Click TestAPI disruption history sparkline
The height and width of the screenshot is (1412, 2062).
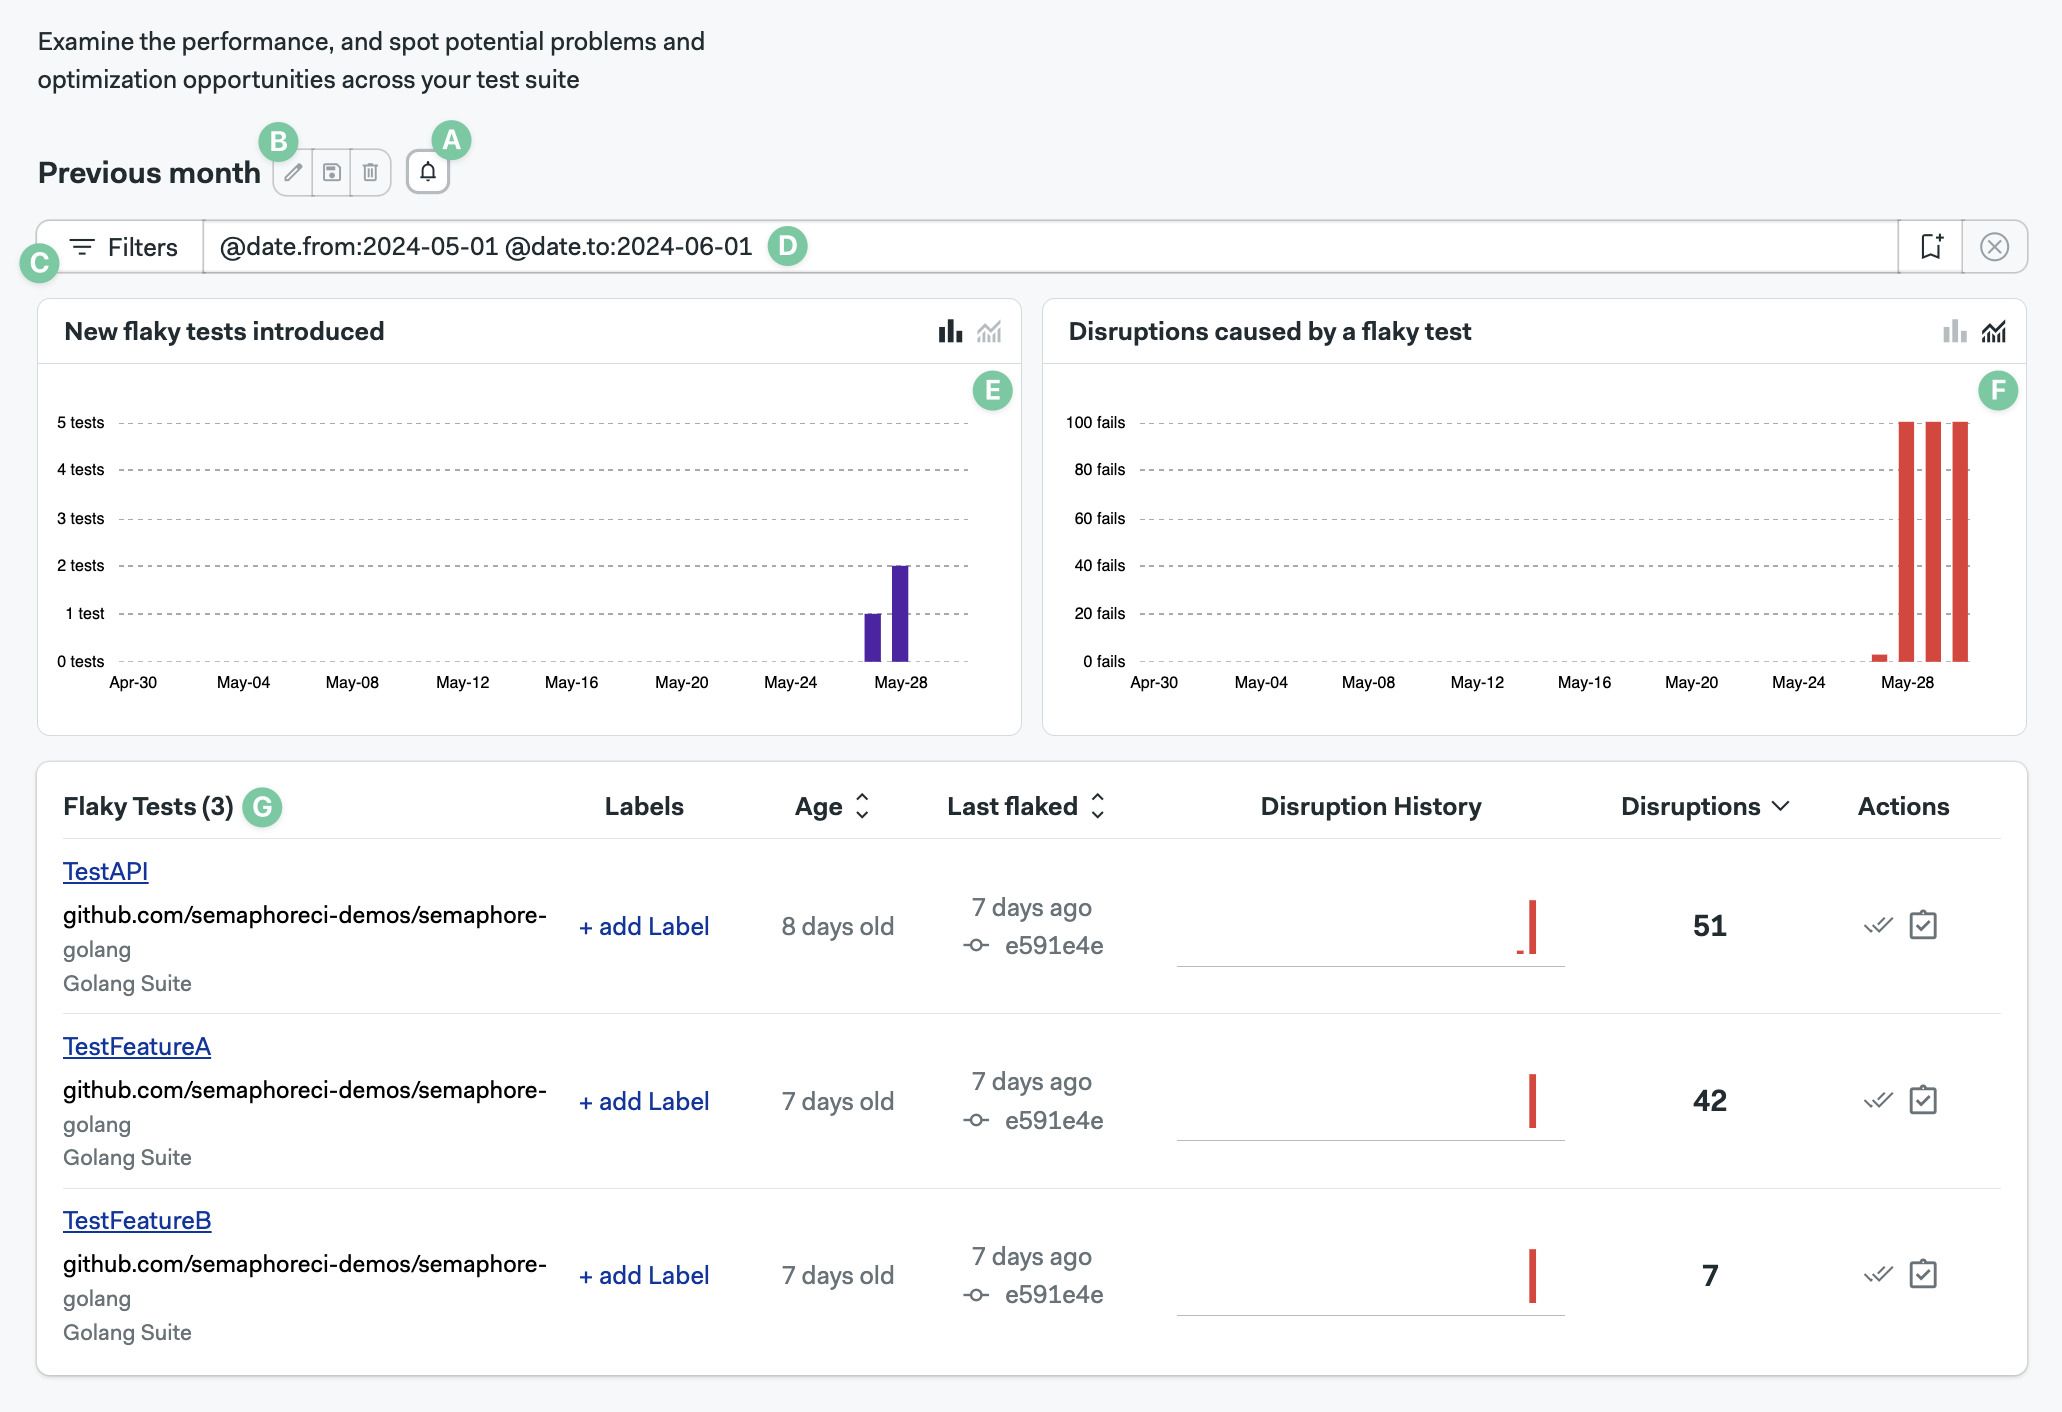coord(1370,930)
